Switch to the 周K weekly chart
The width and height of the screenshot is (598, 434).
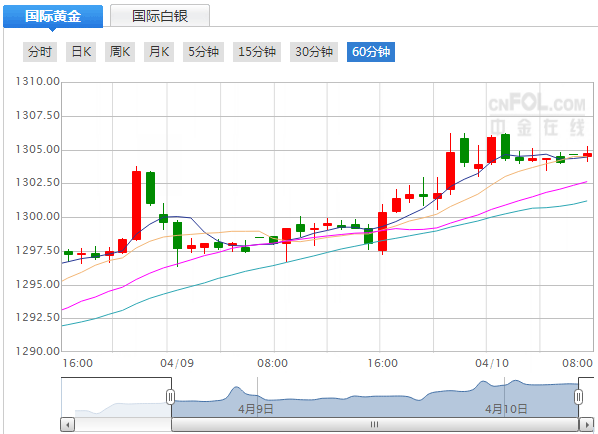coord(120,51)
